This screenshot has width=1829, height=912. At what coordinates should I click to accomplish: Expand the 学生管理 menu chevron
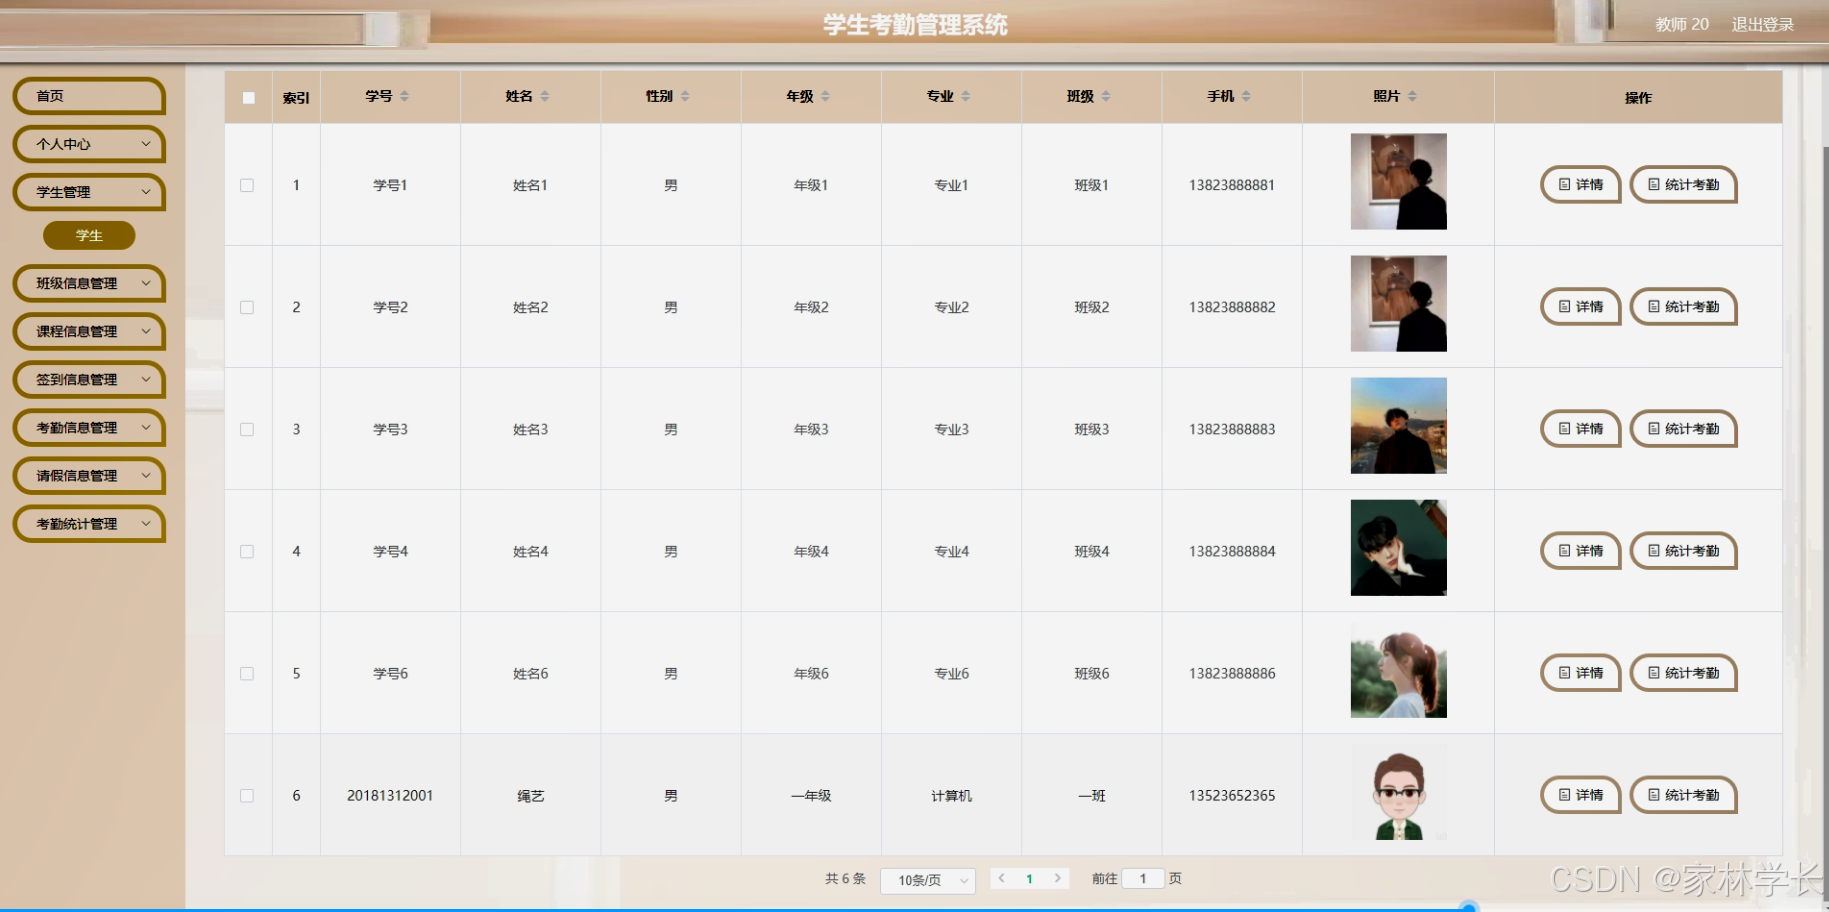point(147,192)
